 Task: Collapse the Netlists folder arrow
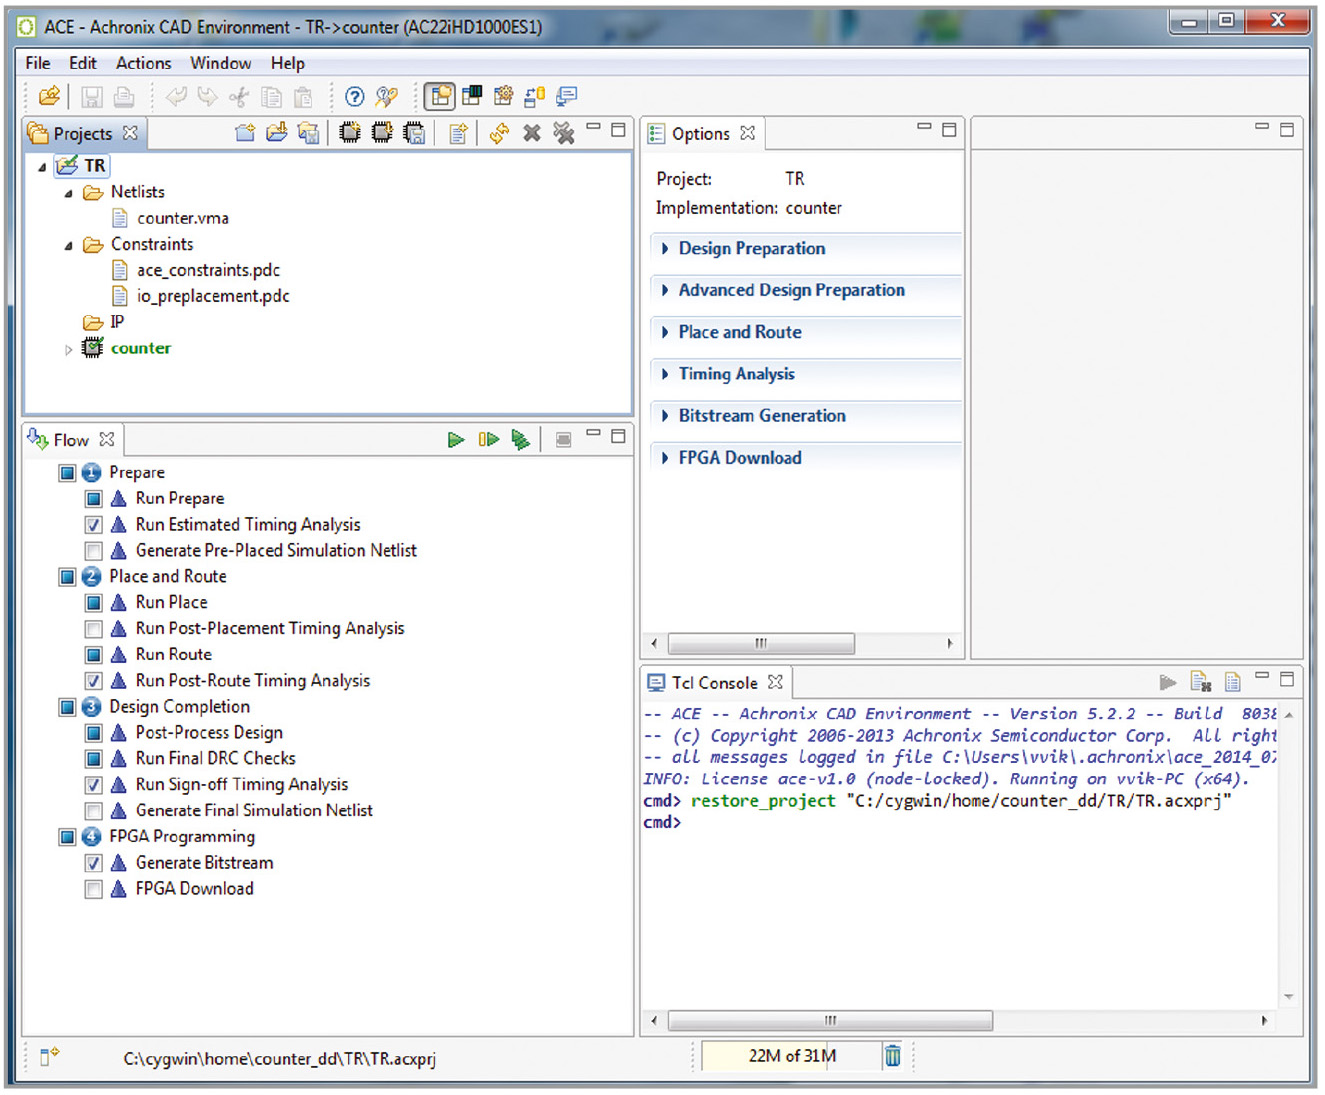tap(68, 193)
